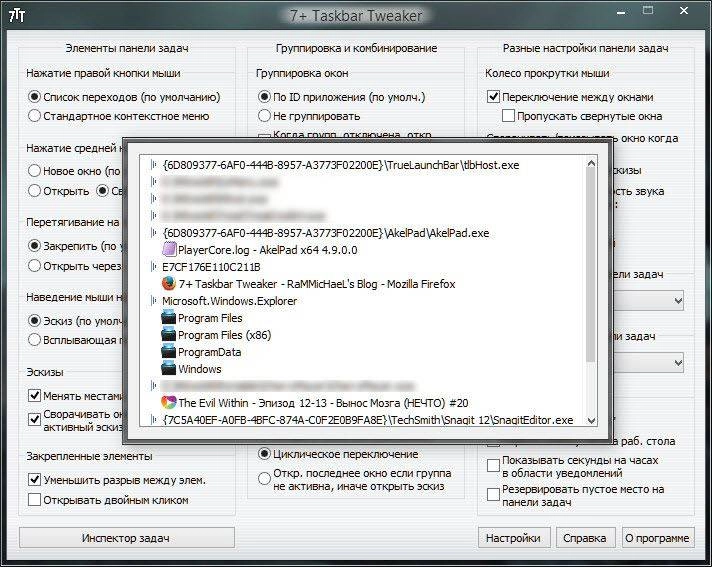Minimize the 7+ Taskbar Tweaker window
The width and height of the screenshot is (712, 567).
point(621,12)
